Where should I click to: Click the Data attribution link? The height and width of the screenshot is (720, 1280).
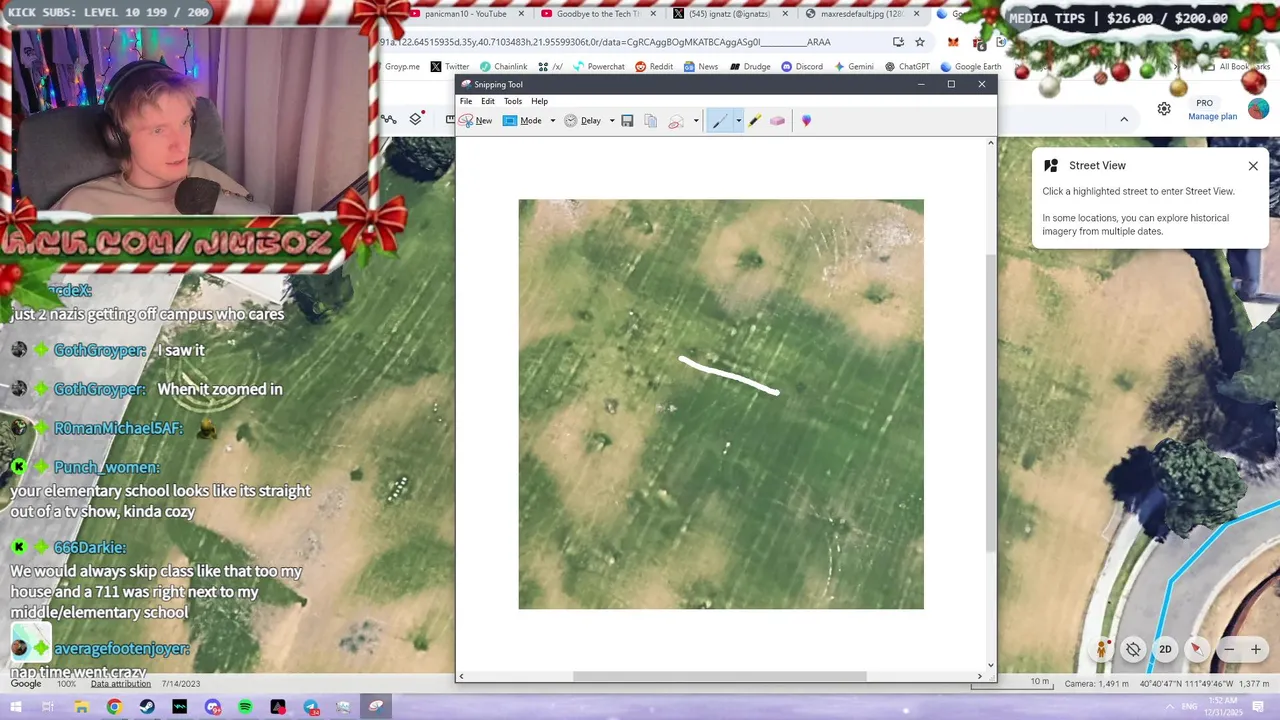point(120,684)
